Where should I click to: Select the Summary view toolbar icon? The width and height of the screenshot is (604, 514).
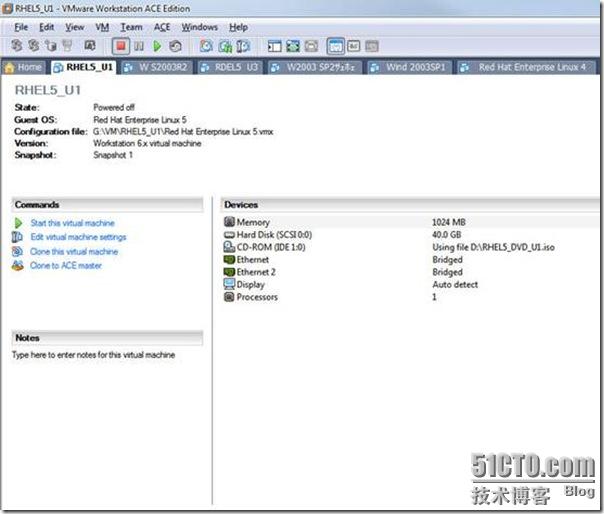click(x=335, y=46)
